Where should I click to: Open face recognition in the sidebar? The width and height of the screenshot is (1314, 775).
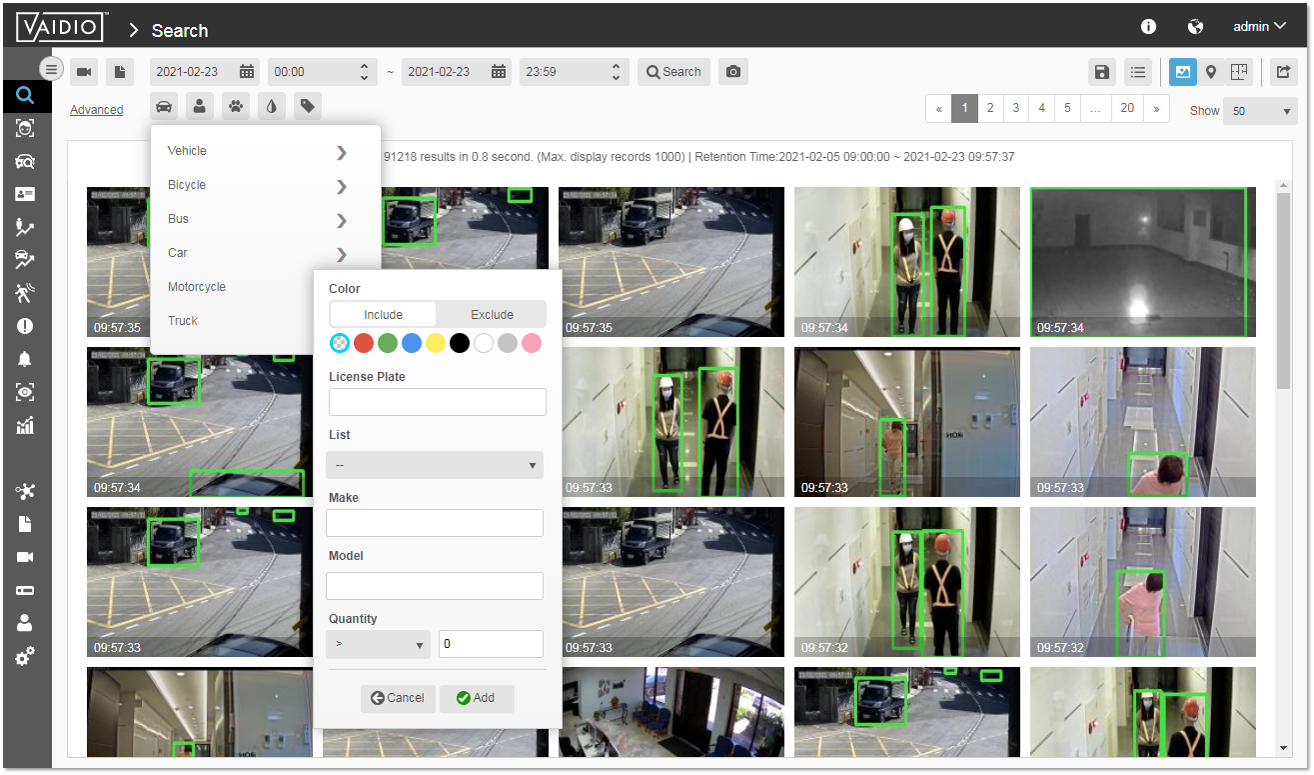(x=25, y=128)
